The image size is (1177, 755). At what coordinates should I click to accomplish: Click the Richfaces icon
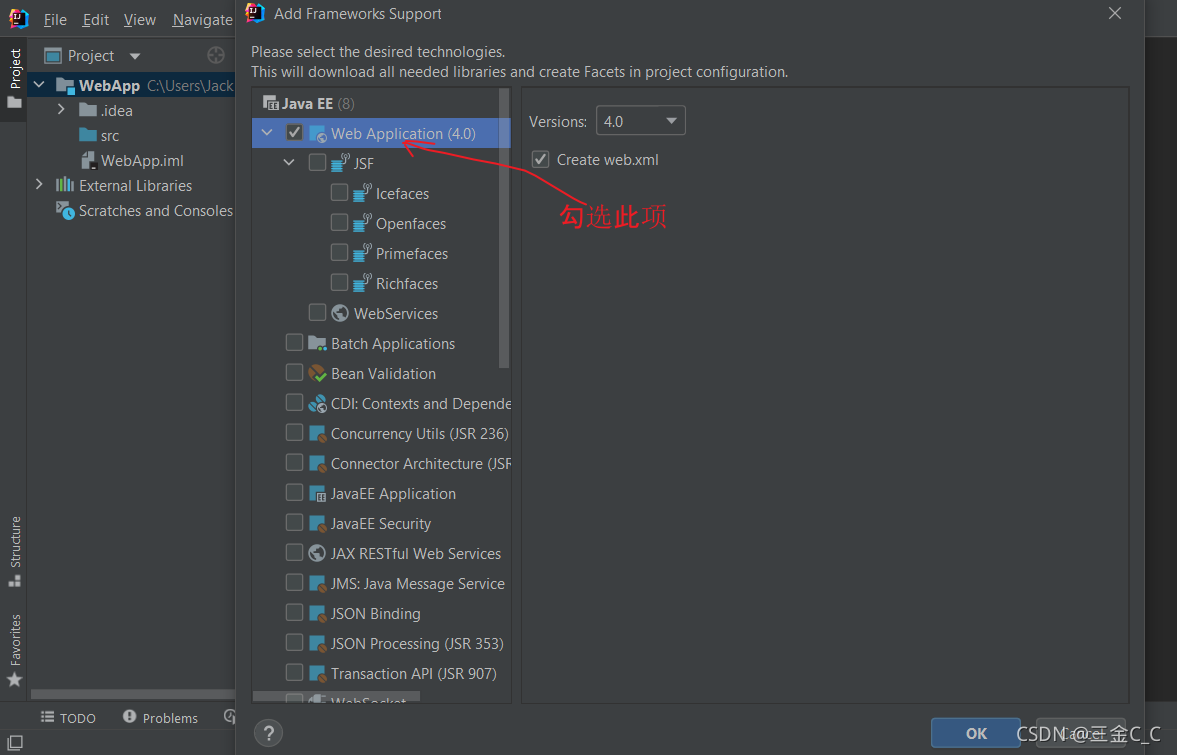coord(363,283)
